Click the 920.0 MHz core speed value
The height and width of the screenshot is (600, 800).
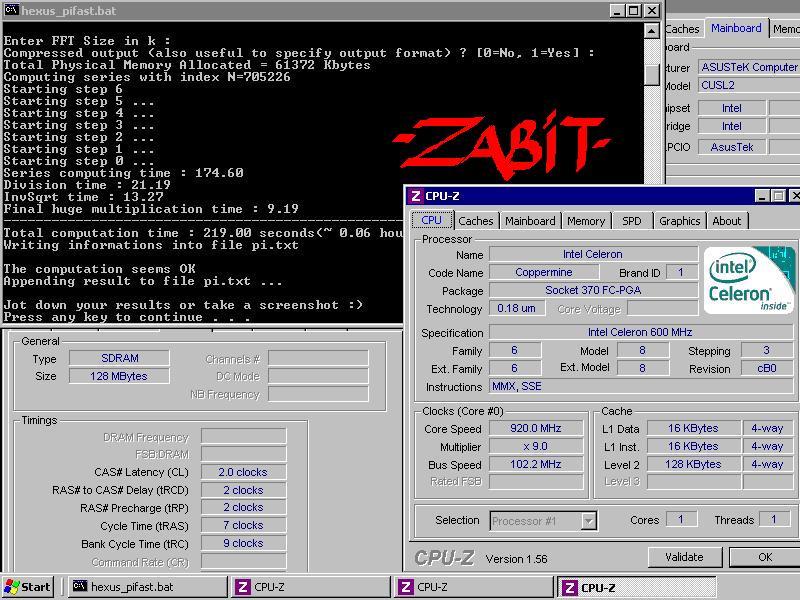536,429
